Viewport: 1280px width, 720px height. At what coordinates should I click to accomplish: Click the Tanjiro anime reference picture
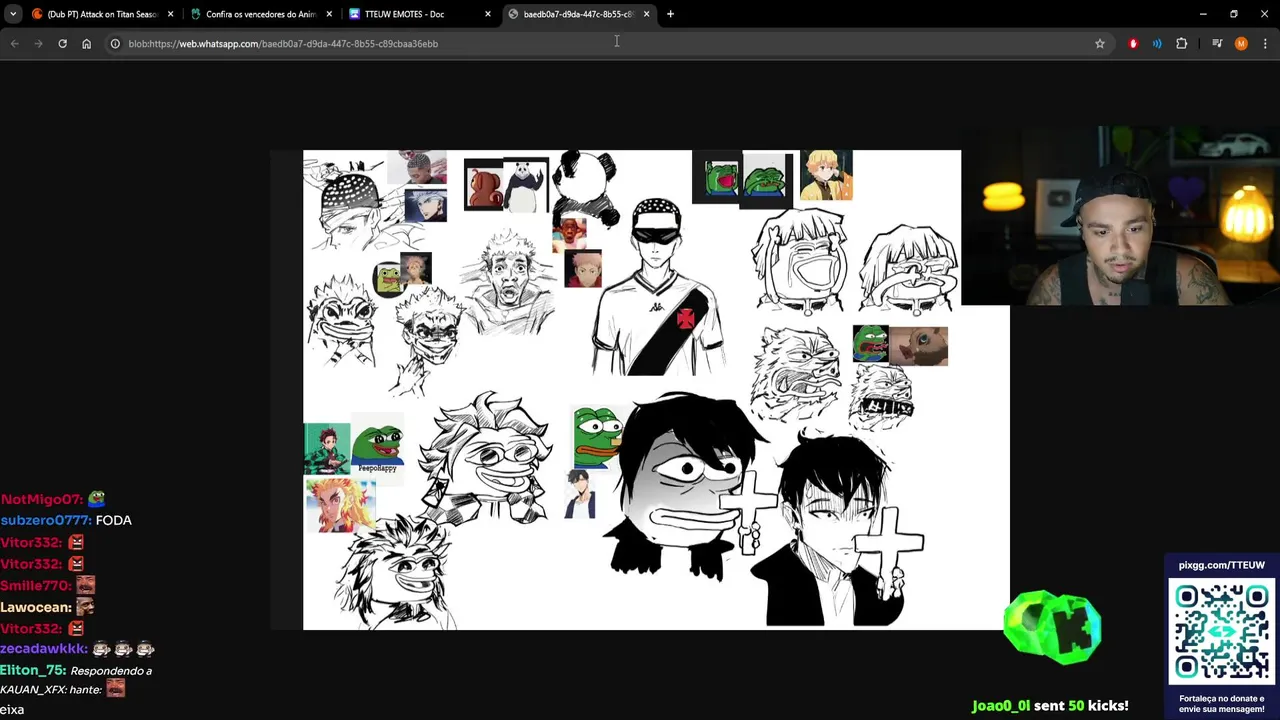327,449
